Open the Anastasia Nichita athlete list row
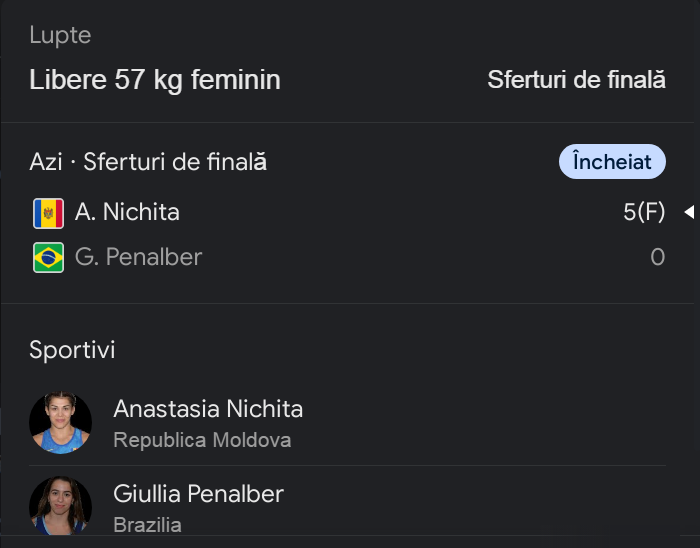This screenshot has width=700, height=548. (x=347, y=423)
